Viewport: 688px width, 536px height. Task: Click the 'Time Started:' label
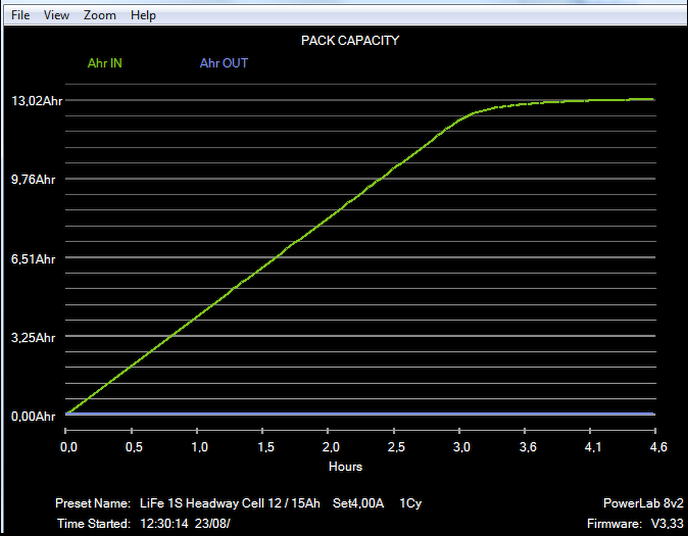coord(93,524)
